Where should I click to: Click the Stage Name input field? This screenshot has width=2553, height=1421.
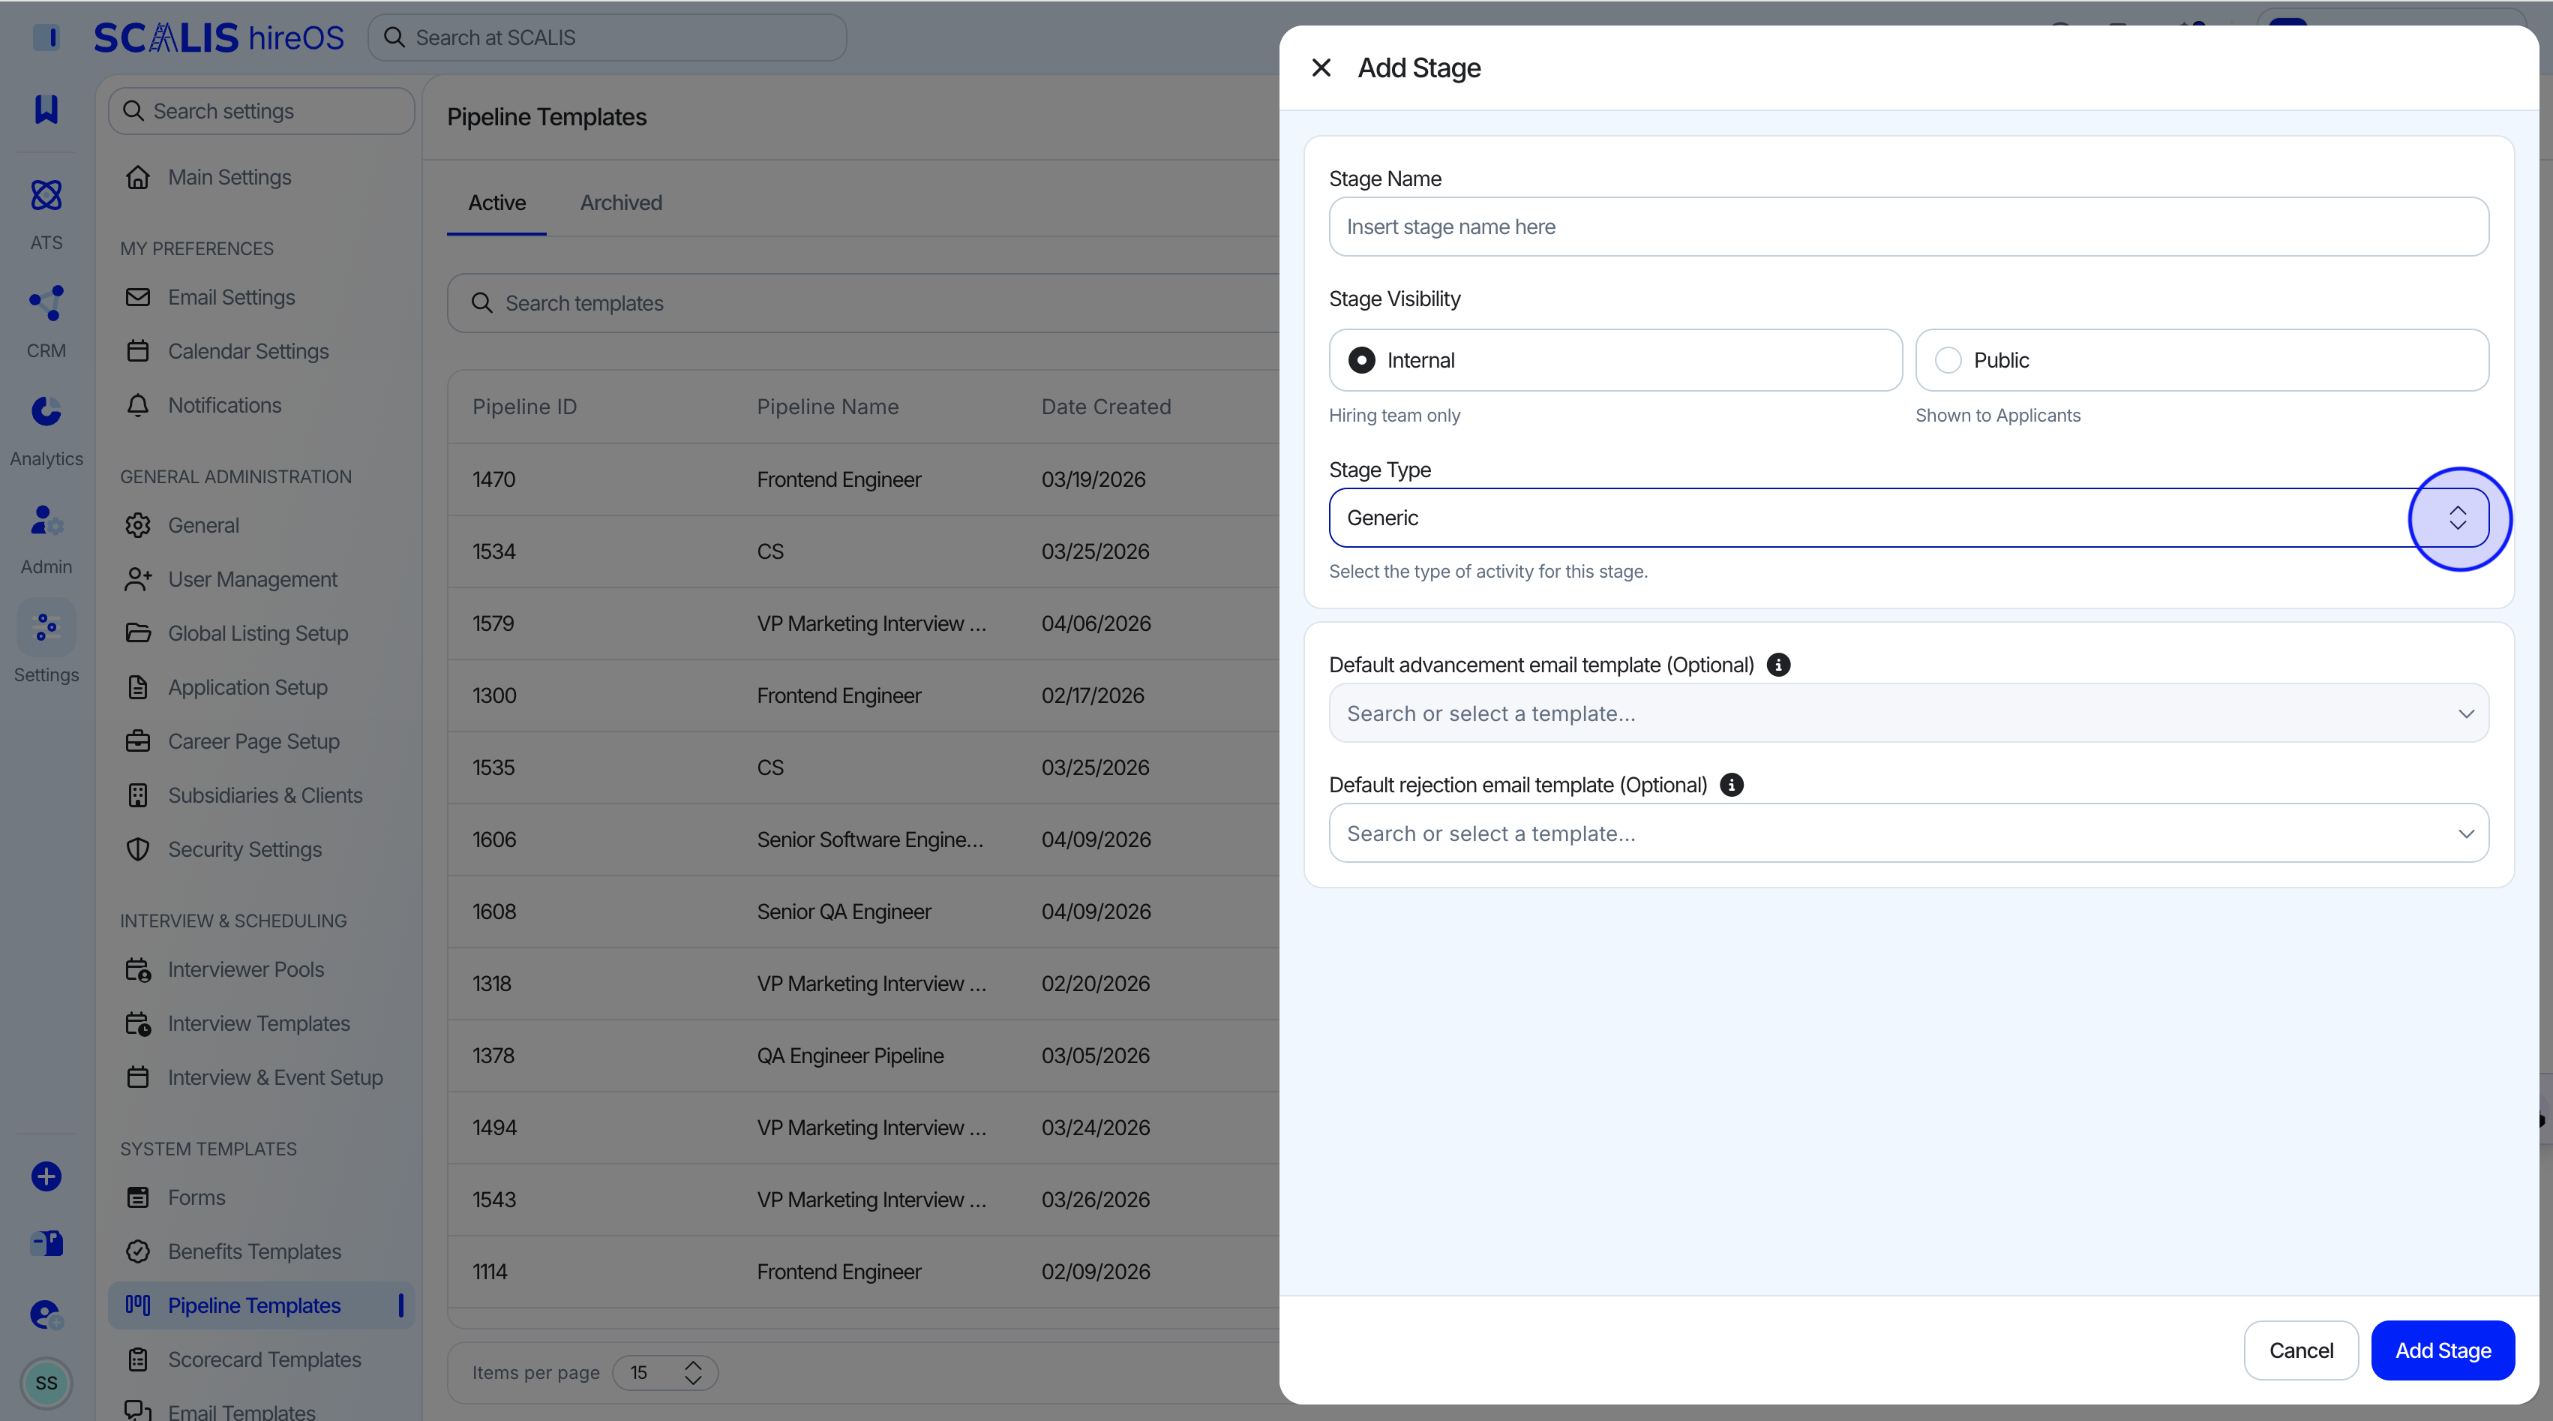(1908, 227)
